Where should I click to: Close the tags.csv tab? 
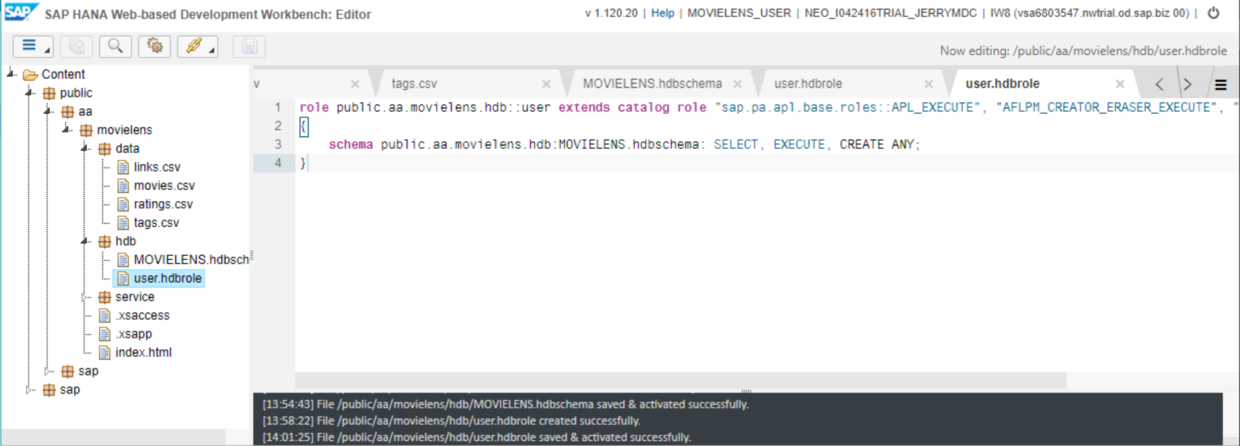545,85
